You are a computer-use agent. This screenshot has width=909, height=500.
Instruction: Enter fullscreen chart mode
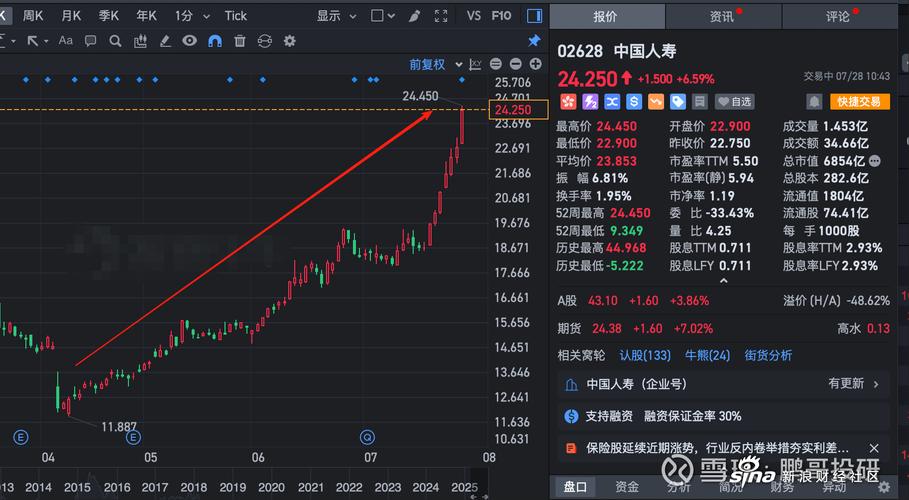(x=441, y=15)
